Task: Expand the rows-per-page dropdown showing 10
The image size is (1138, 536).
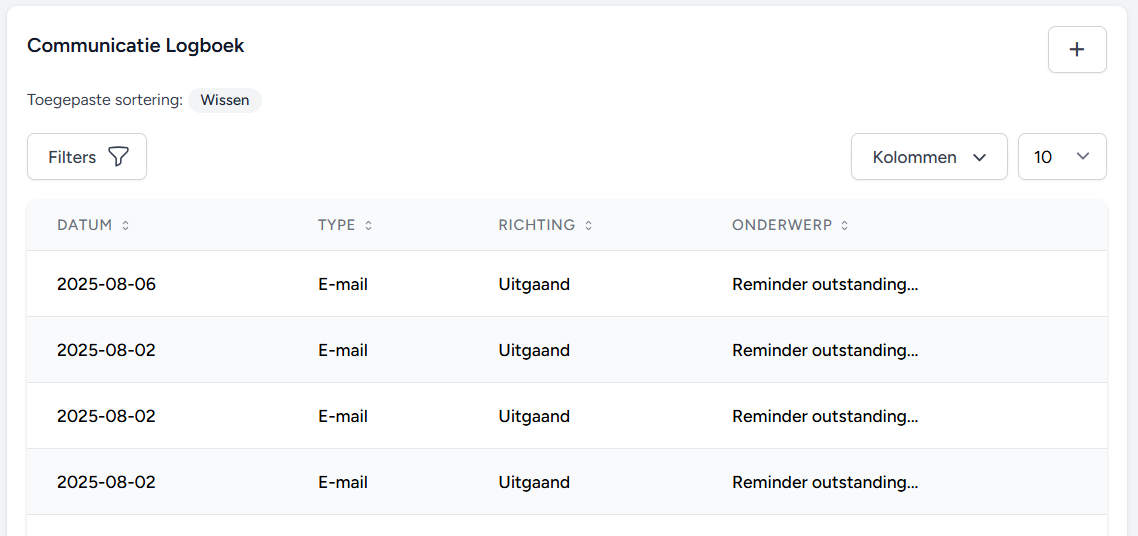Action: click(1061, 157)
